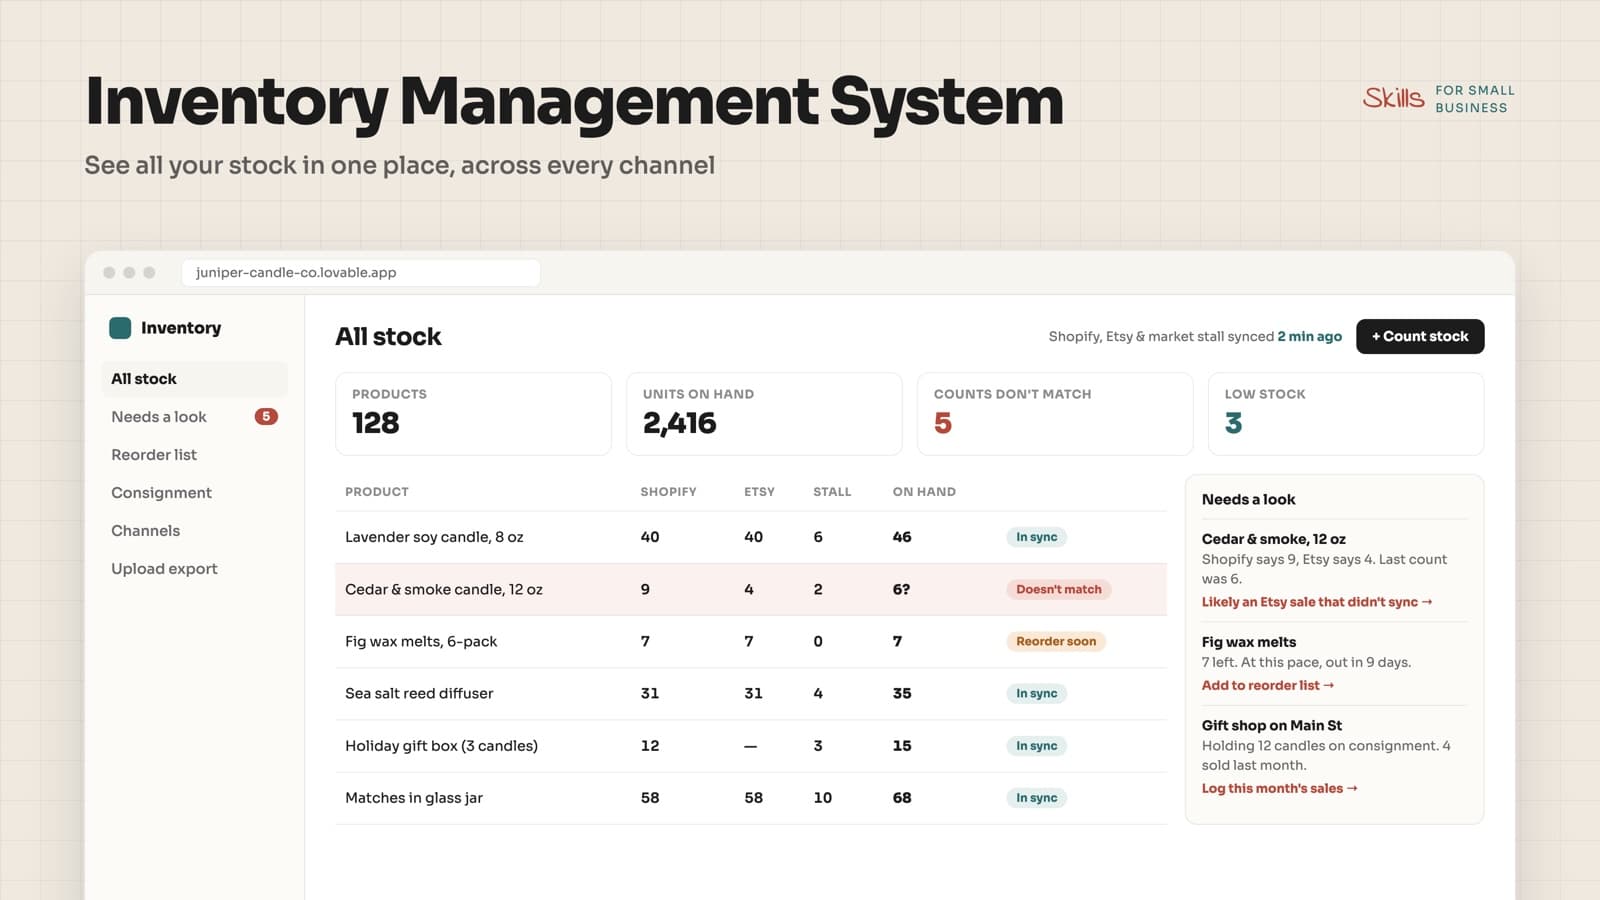Follow the 'Likely an Etsy sale that didn't sync' link
The width and height of the screenshot is (1600, 900).
[1317, 602]
